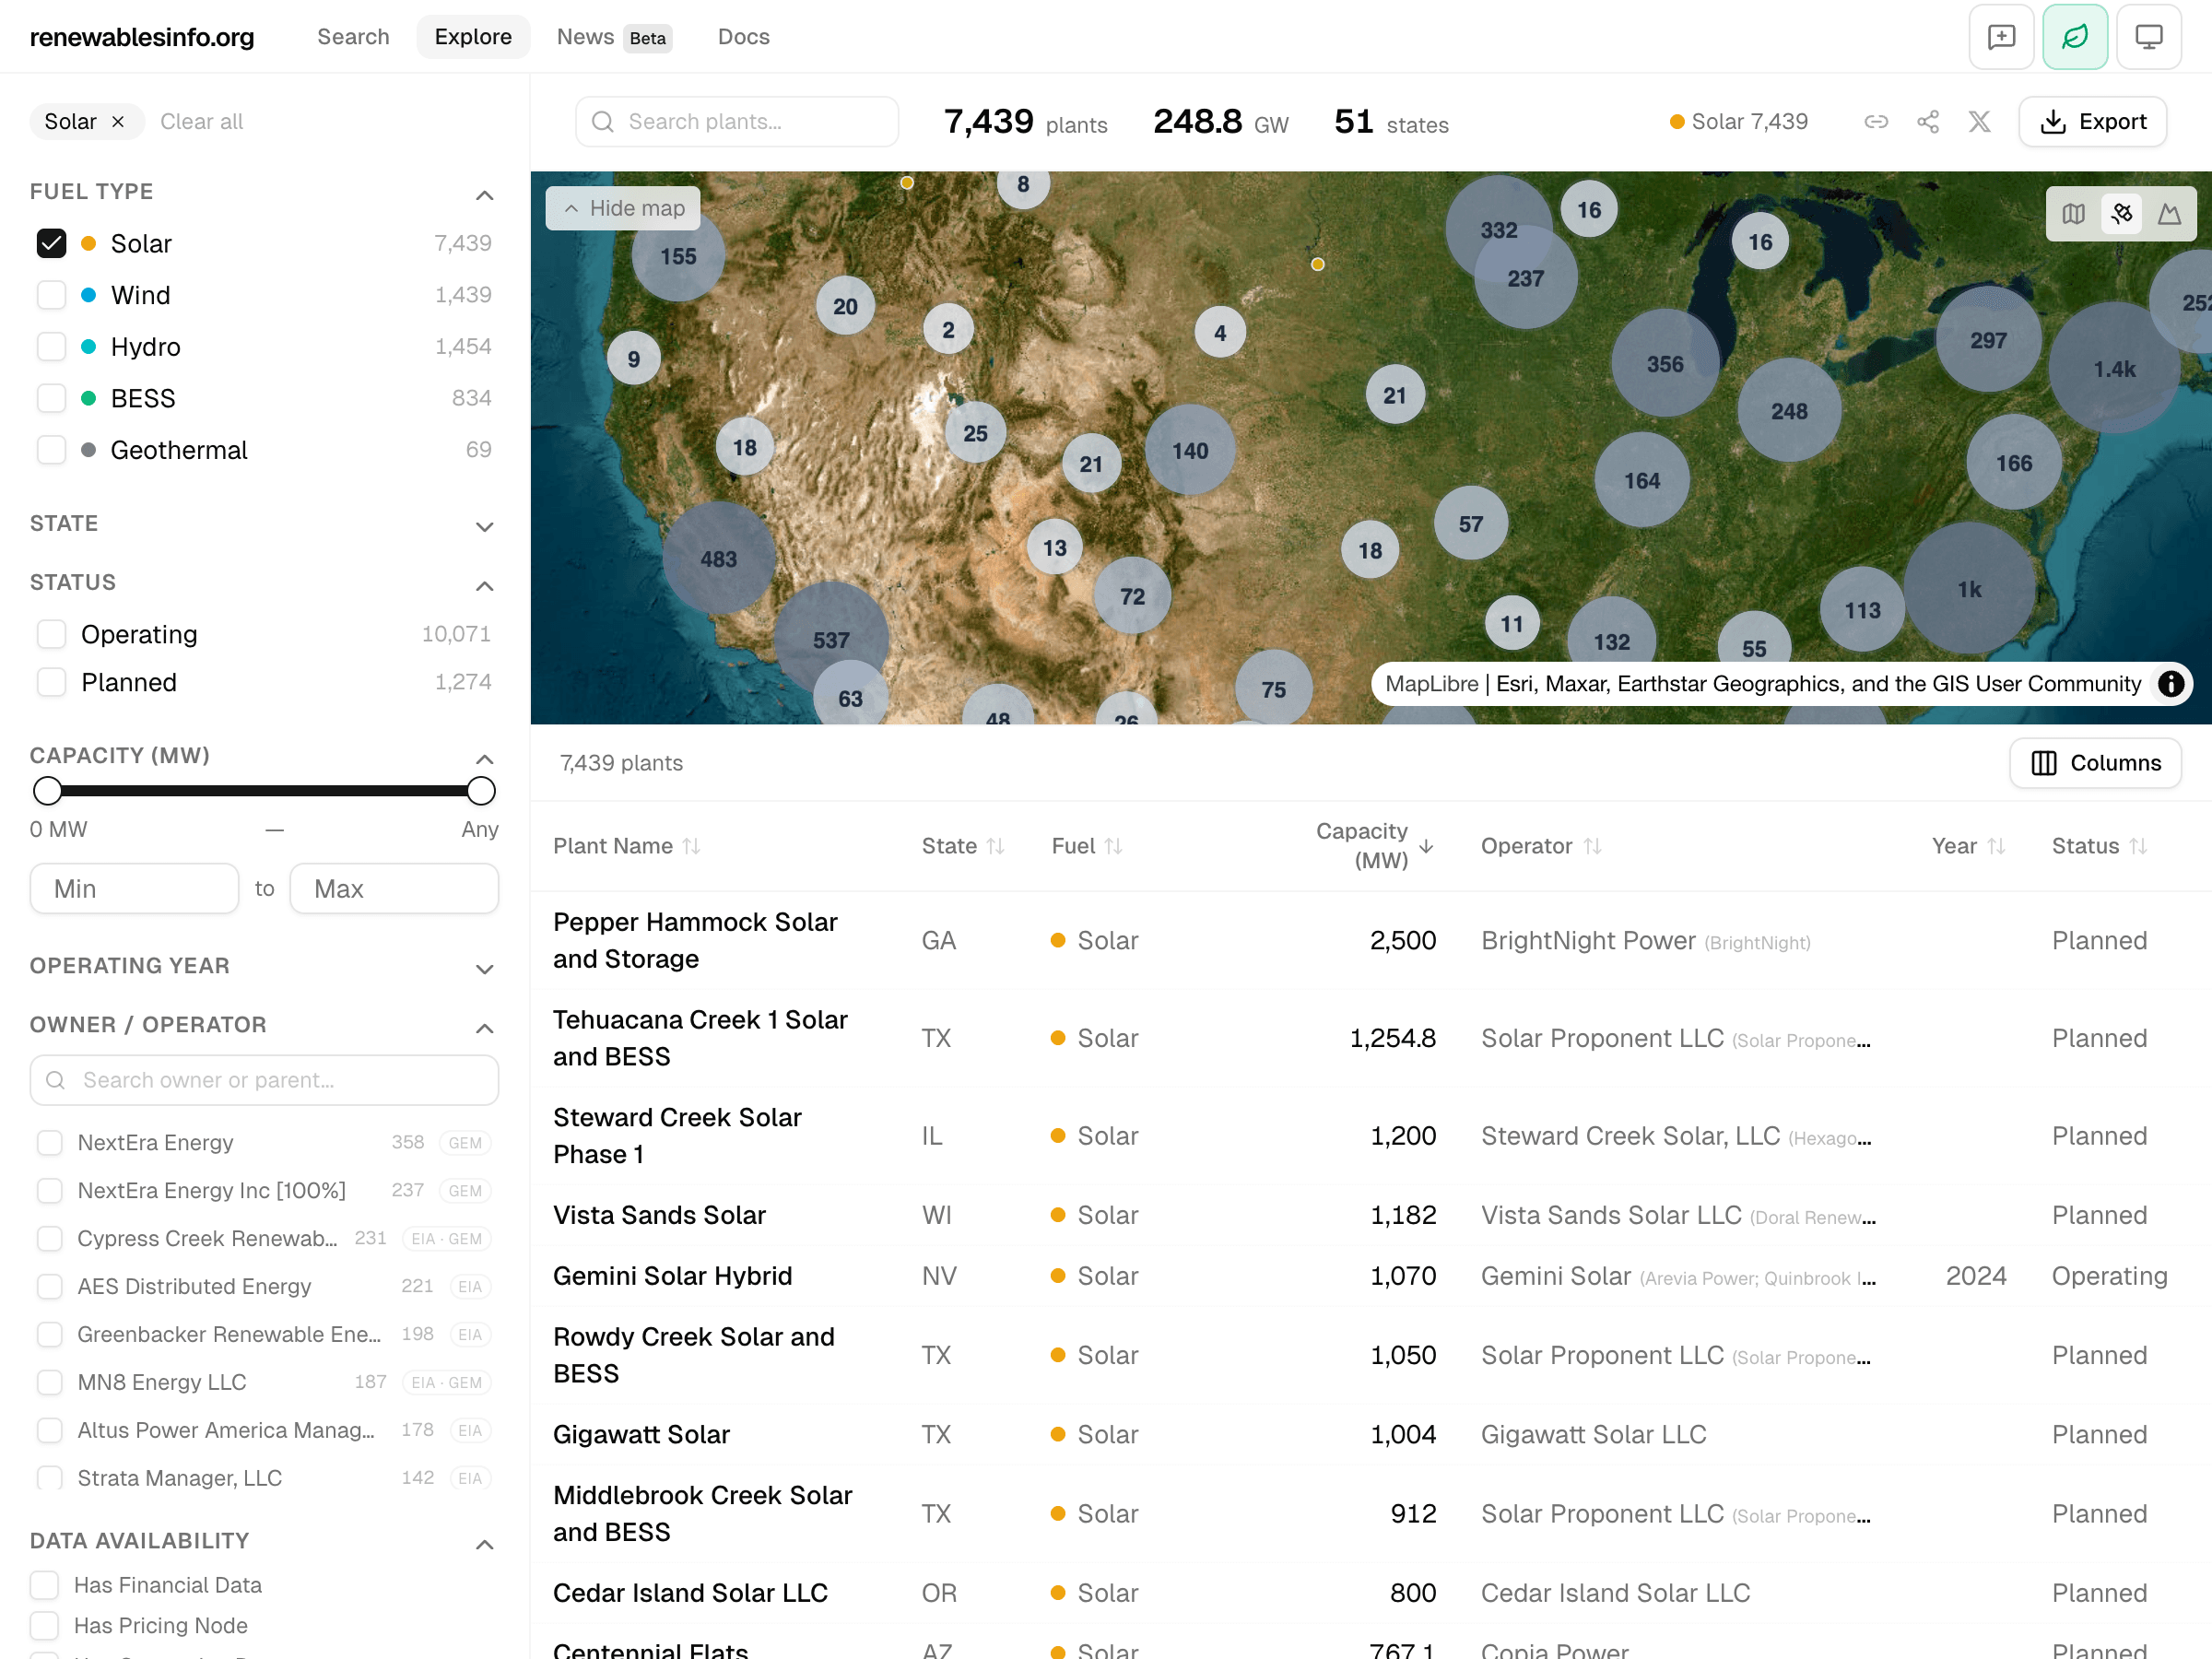Click the Search plants input field
Image resolution: width=2212 pixels, height=1659 pixels.
coord(736,121)
